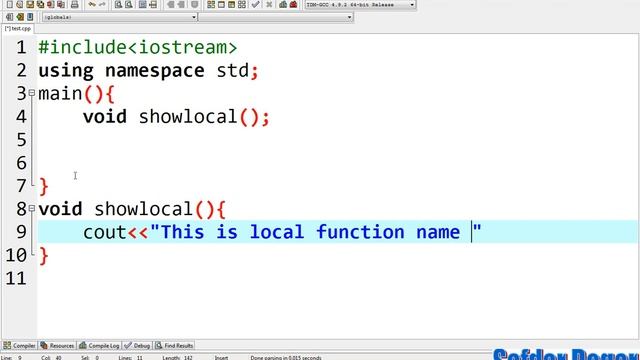Click the Redo toolbar icon
The height and width of the screenshot is (360, 640).
click(102, 4)
